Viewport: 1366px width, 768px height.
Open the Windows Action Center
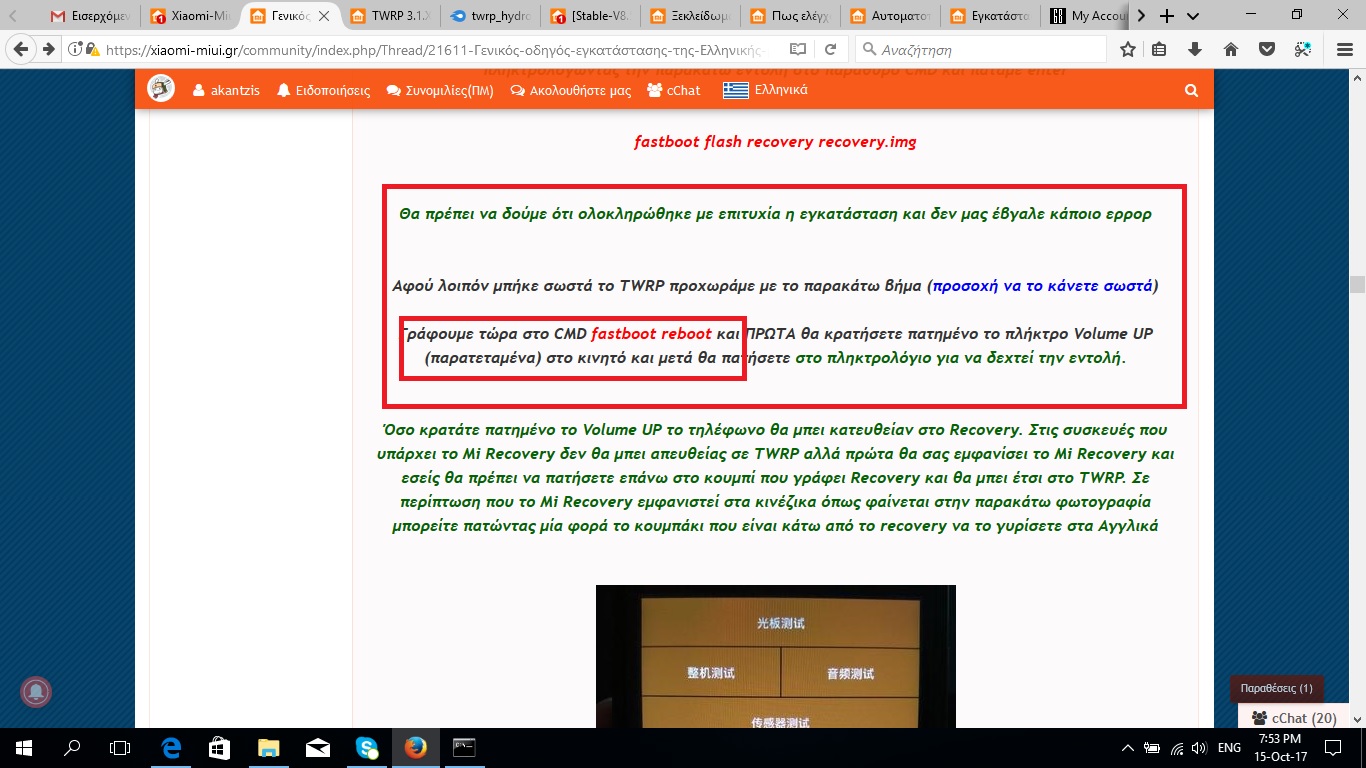(1333, 748)
